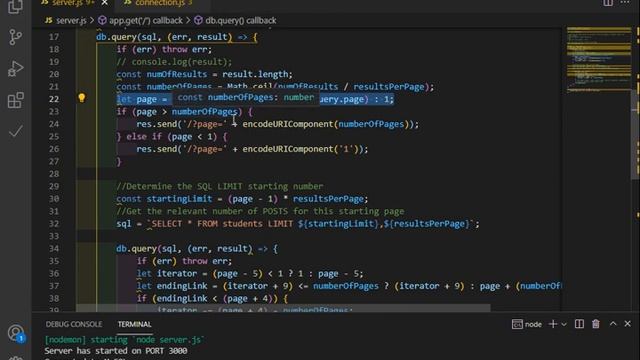Open the Accounts menu icon

[x=16, y=333]
